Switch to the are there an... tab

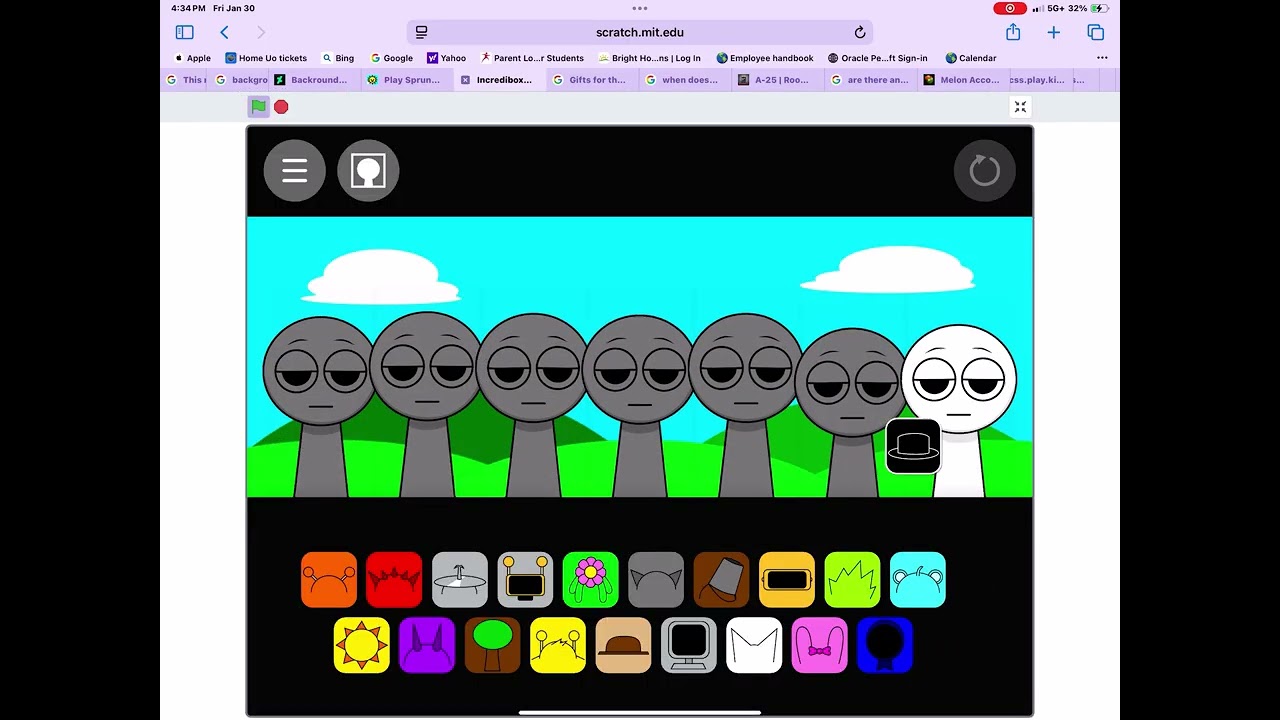[870, 80]
